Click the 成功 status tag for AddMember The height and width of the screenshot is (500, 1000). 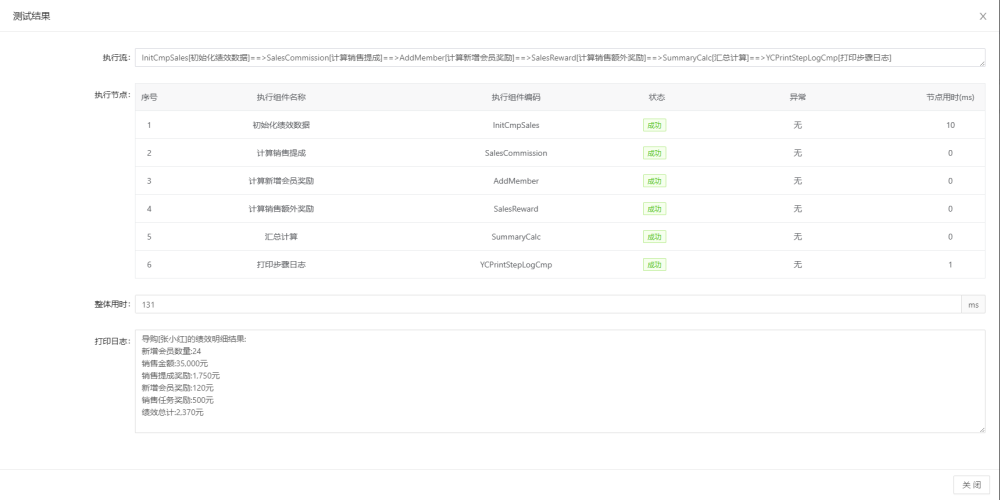pyautogui.click(x=654, y=181)
